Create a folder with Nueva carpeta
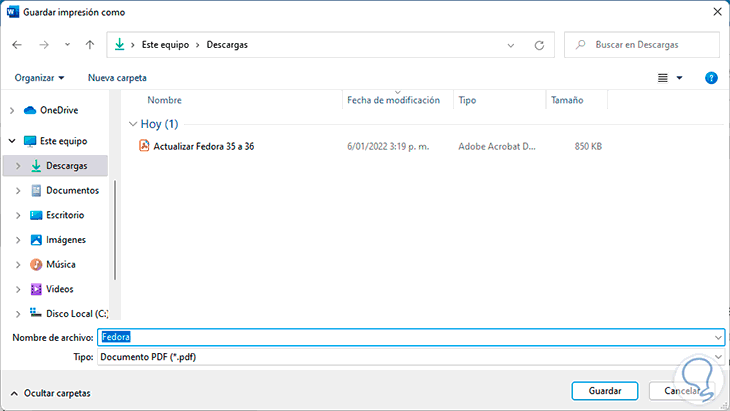The height and width of the screenshot is (411, 730). coord(117,78)
